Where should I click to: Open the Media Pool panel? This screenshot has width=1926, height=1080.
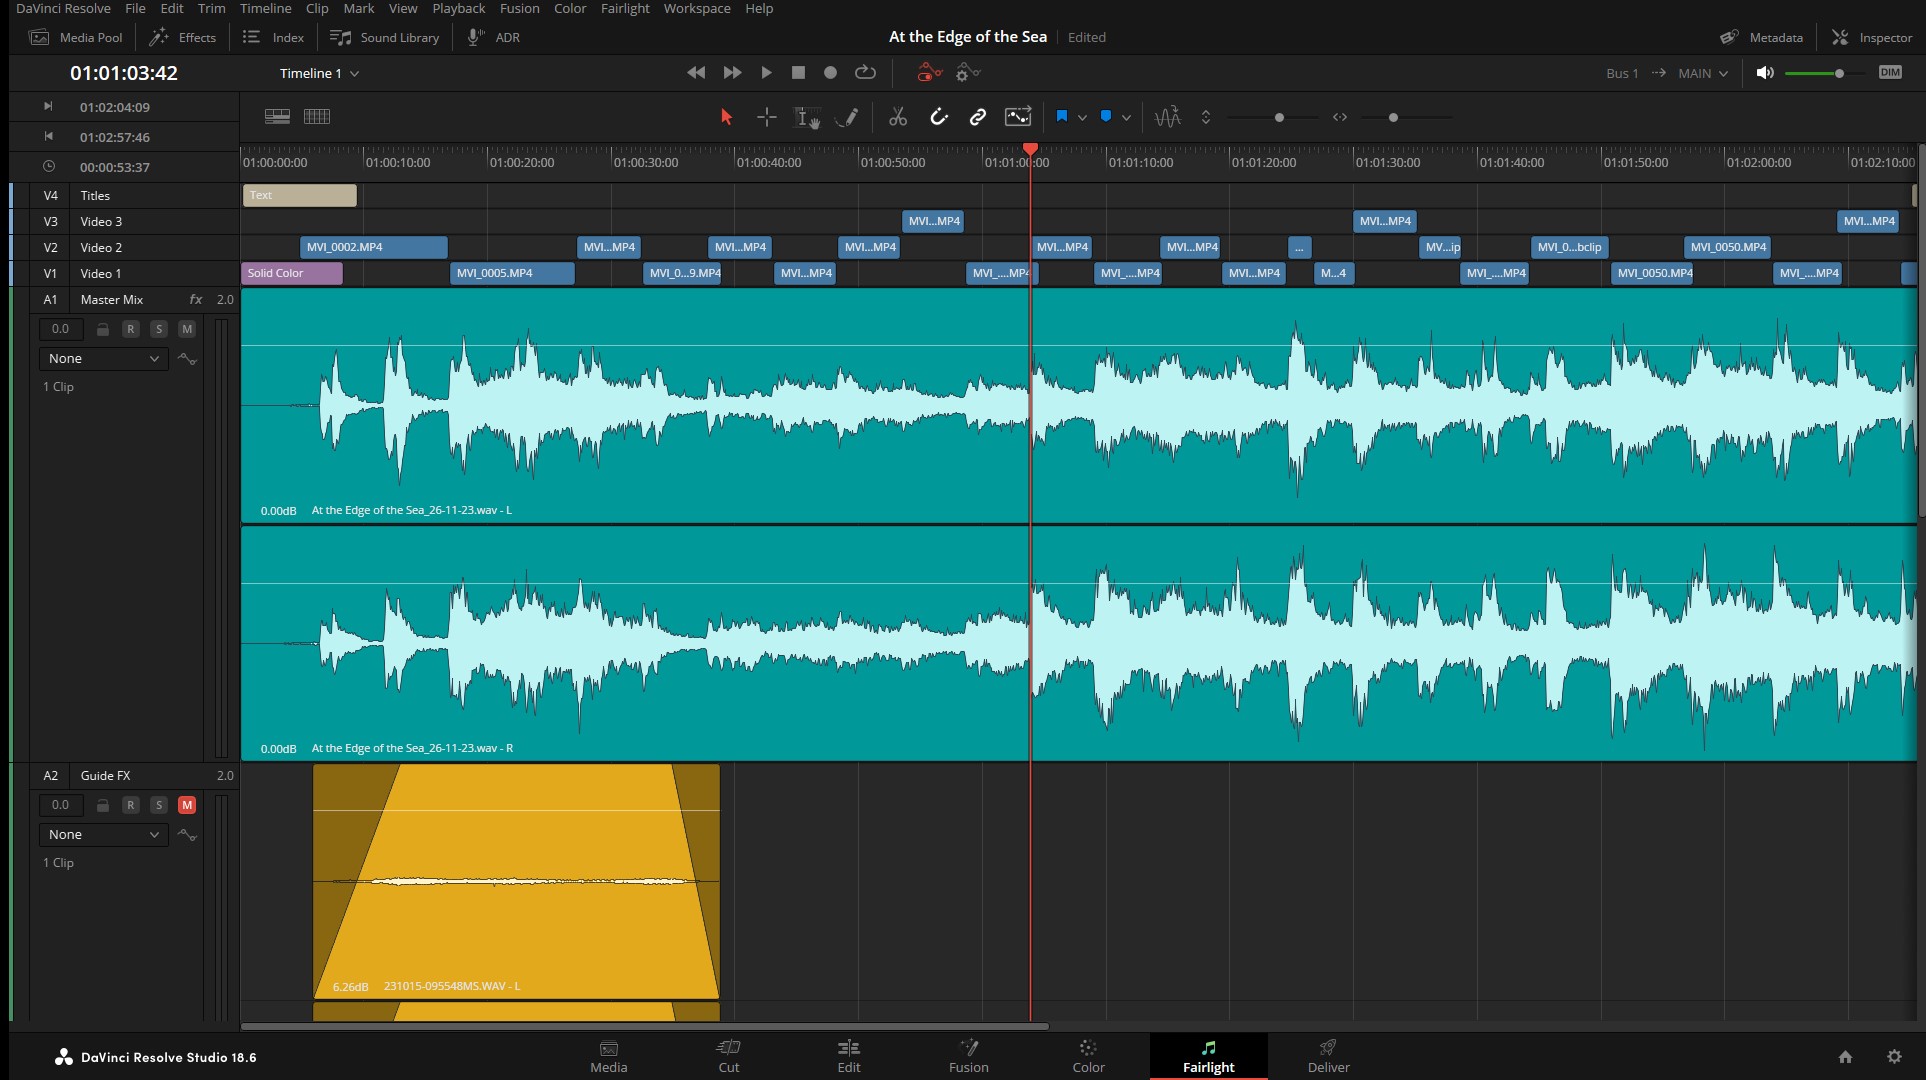point(76,37)
